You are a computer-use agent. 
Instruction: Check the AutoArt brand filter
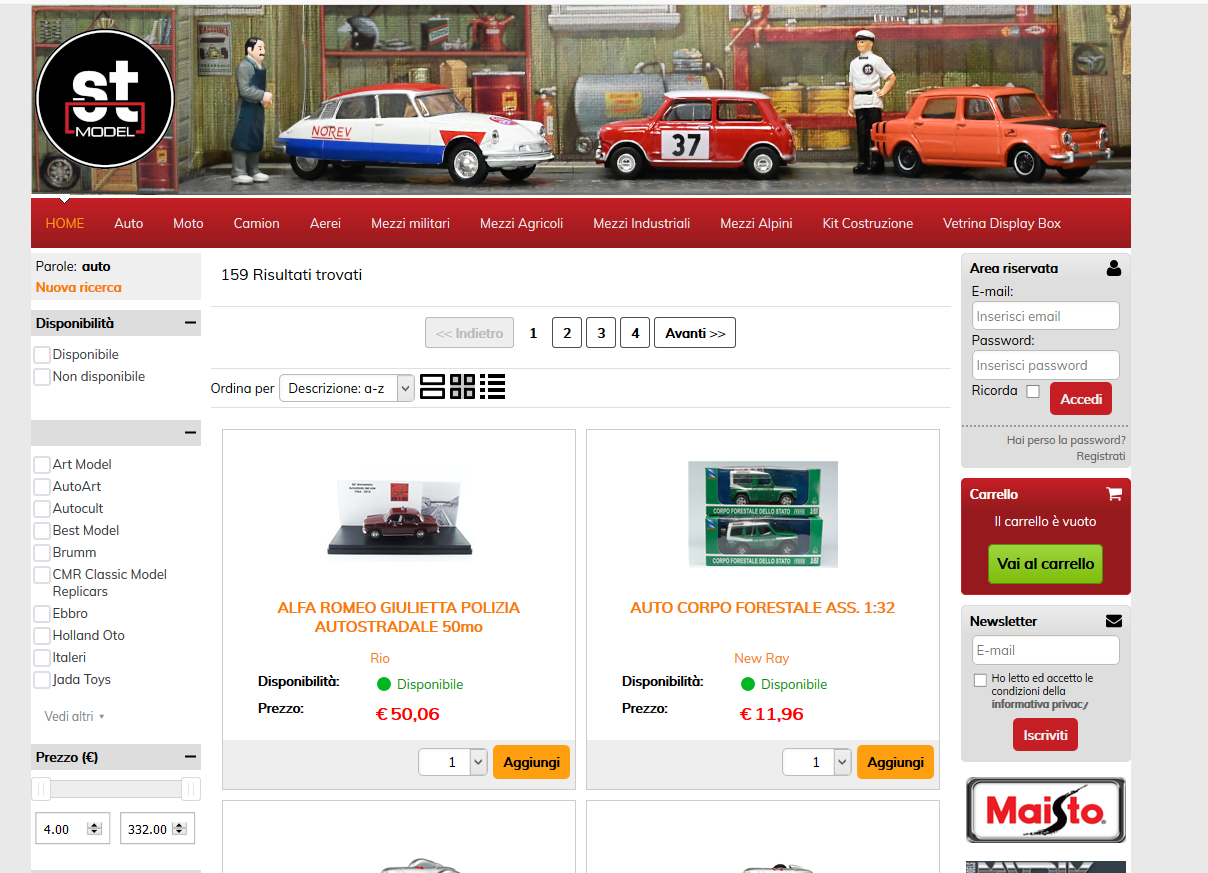[42, 487]
